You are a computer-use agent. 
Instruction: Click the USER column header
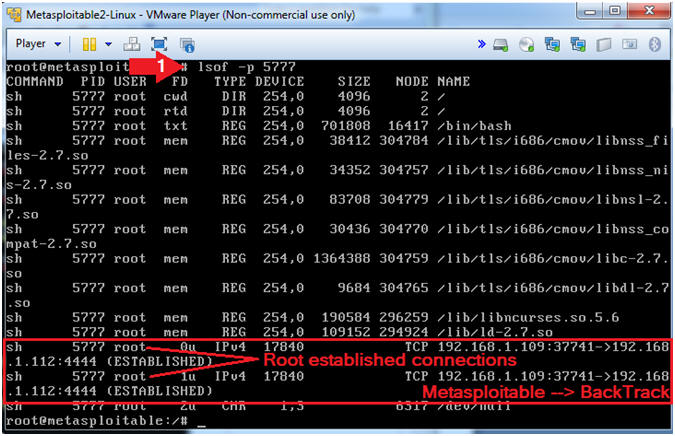pyautogui.click(x=130, y=81)
